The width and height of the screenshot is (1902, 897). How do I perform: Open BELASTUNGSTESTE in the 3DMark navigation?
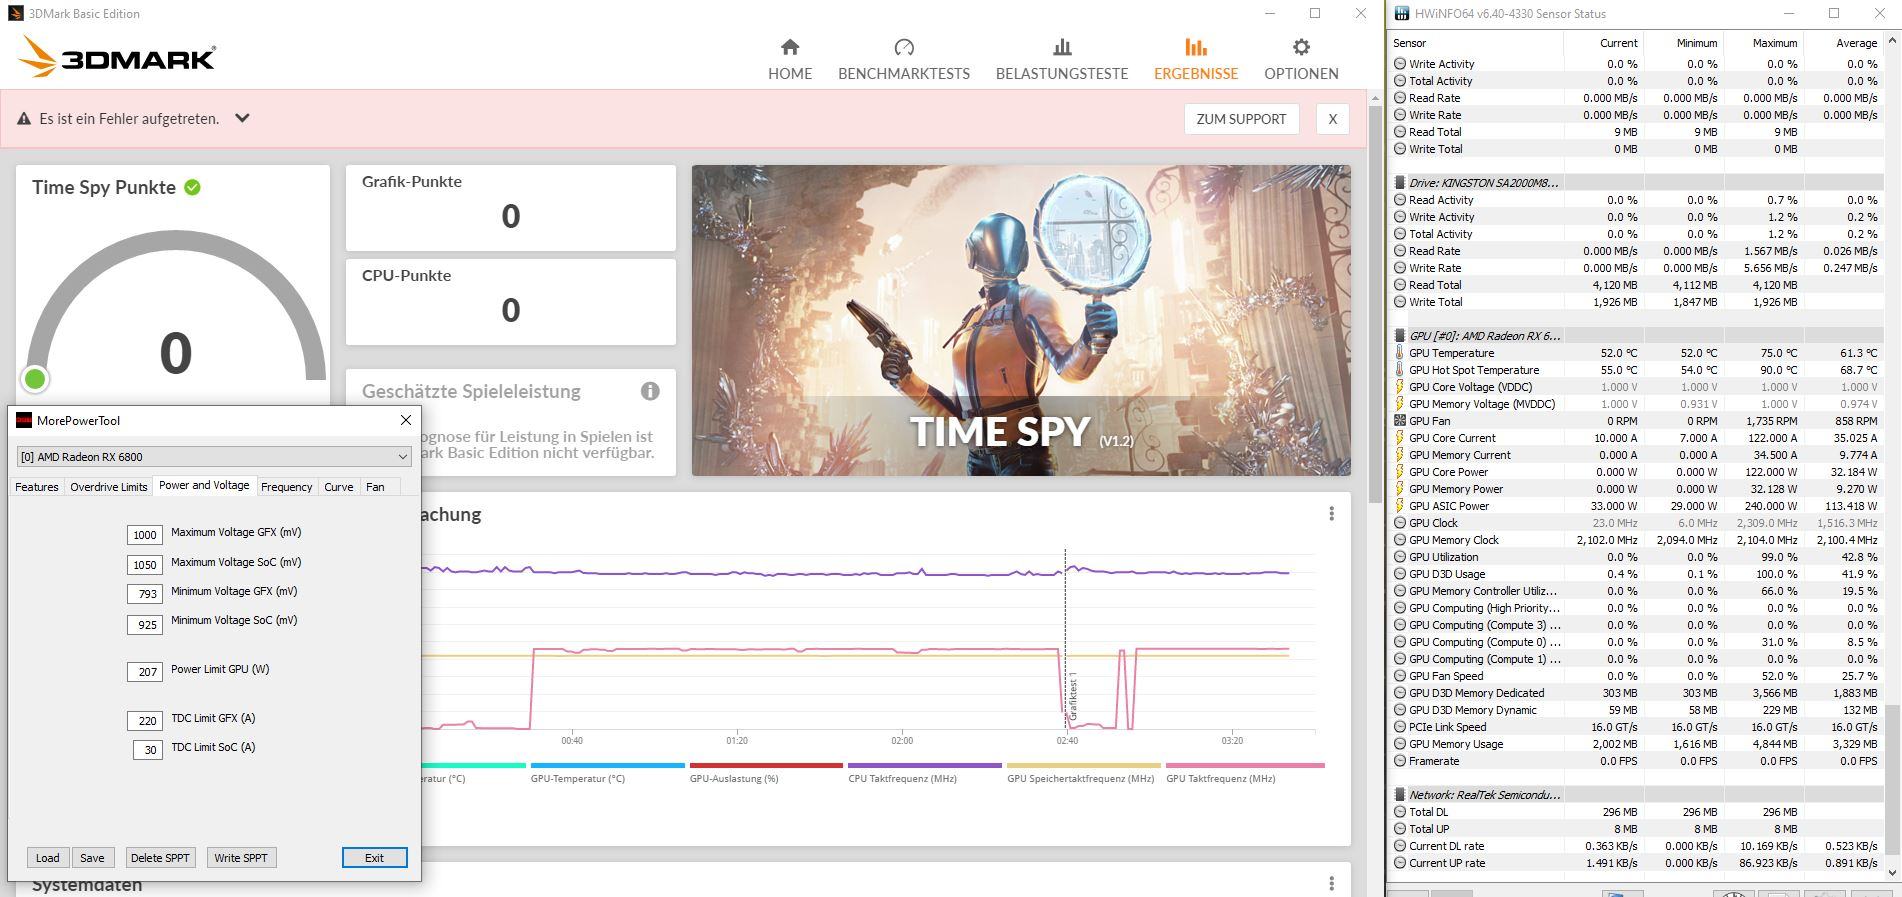pos(1062,59)
